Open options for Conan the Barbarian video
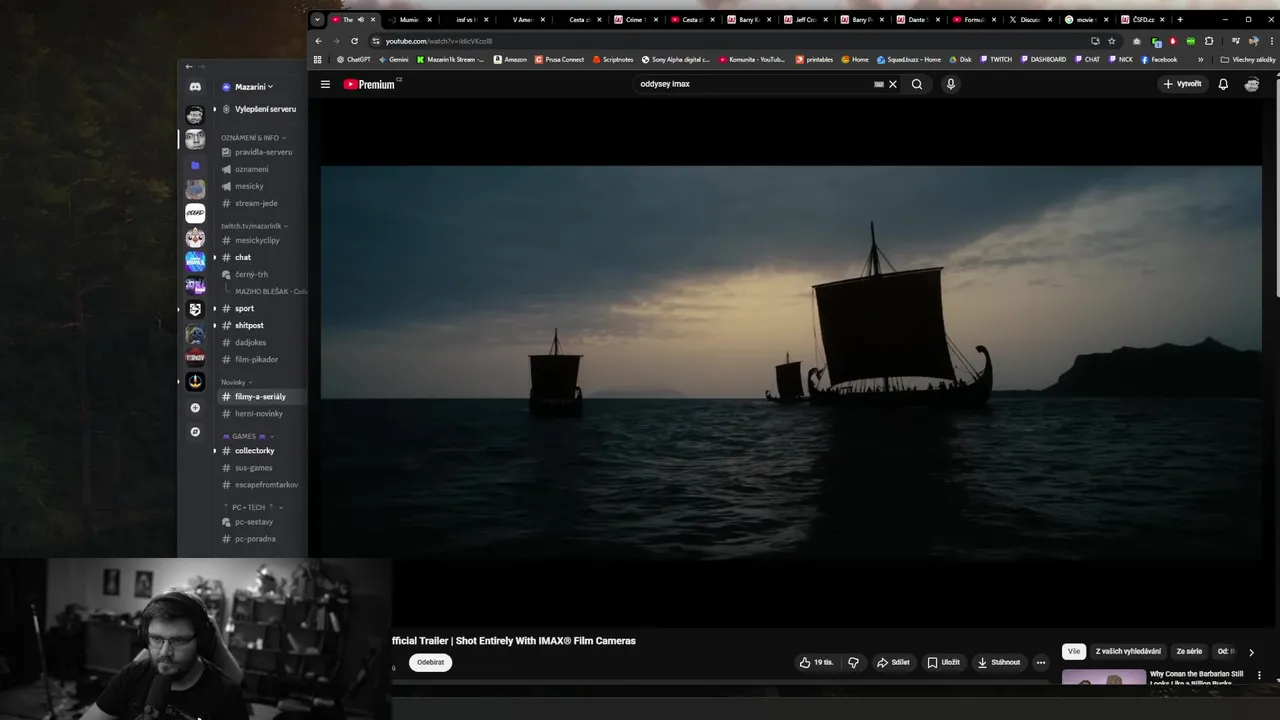The height and width of the screenshot is (720, 1280). [x=1259, y=675]
